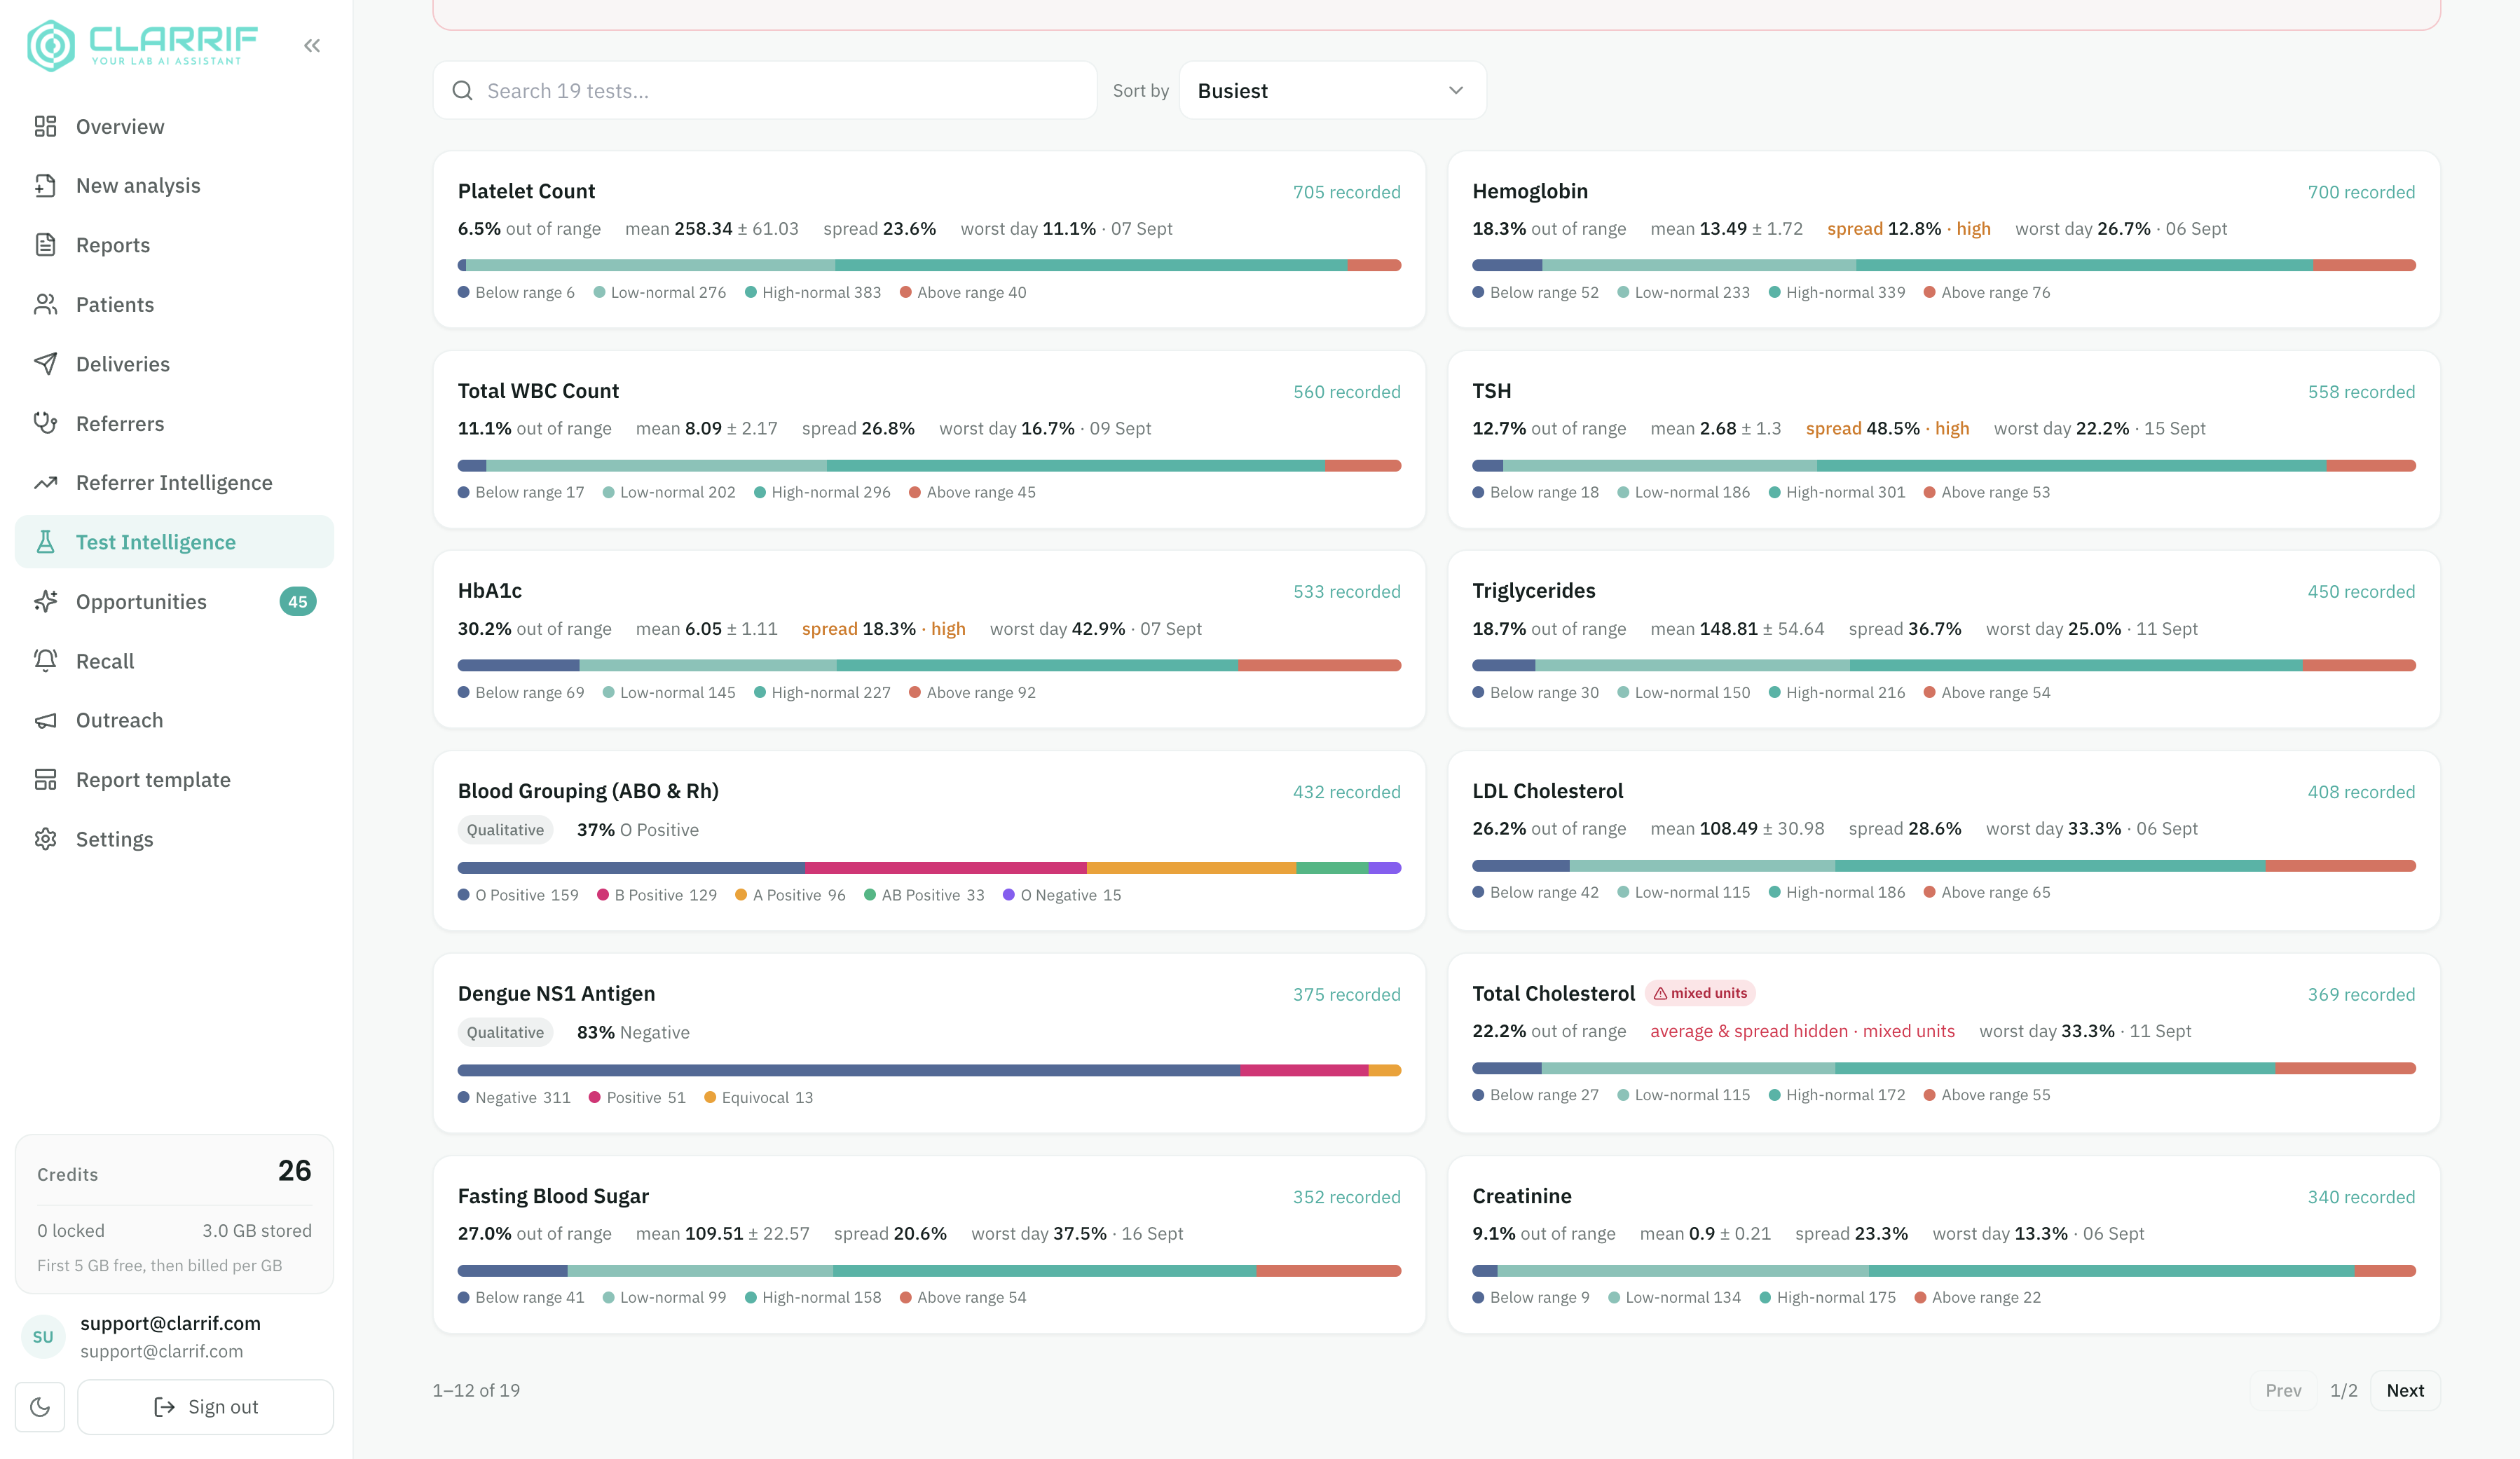Click the Outreach megaphone icon
This screenshot has height=1459, width=2520.
click(x=45, y=720)
